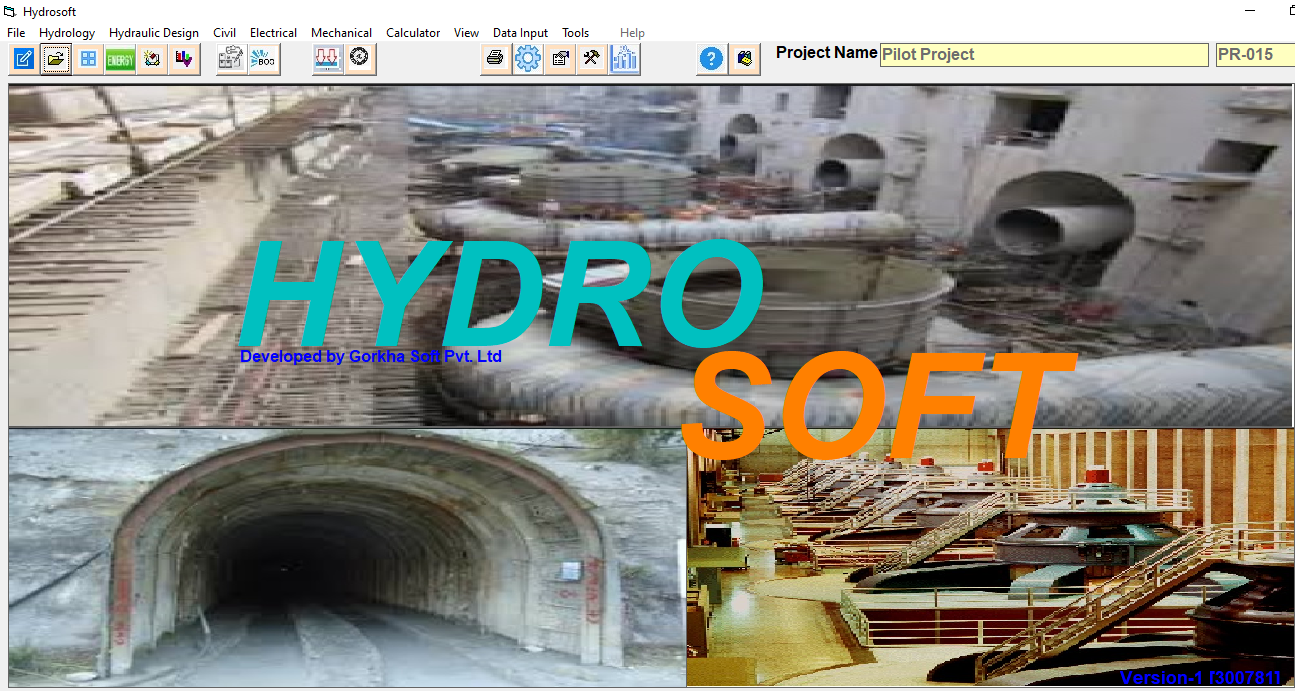Open the File menu
Image resolution: width=1295 pixels, height=691 pixels.
point(16,33)
